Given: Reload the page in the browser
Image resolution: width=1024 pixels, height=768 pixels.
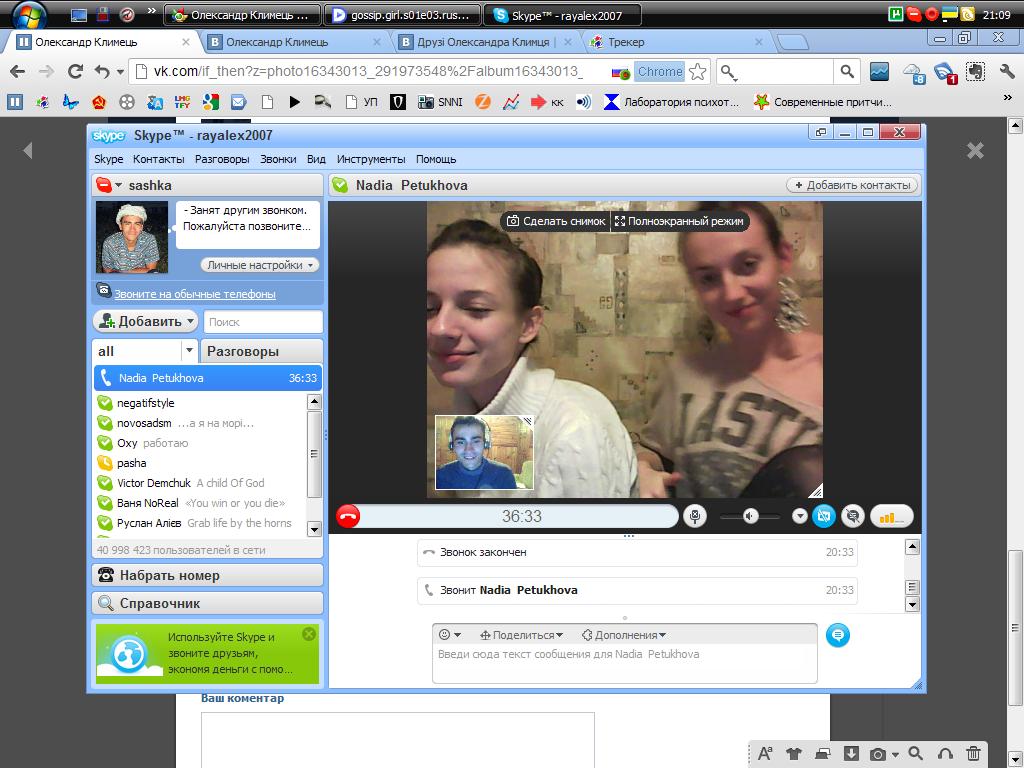Looking at the screenshot, I should [75, 71].
